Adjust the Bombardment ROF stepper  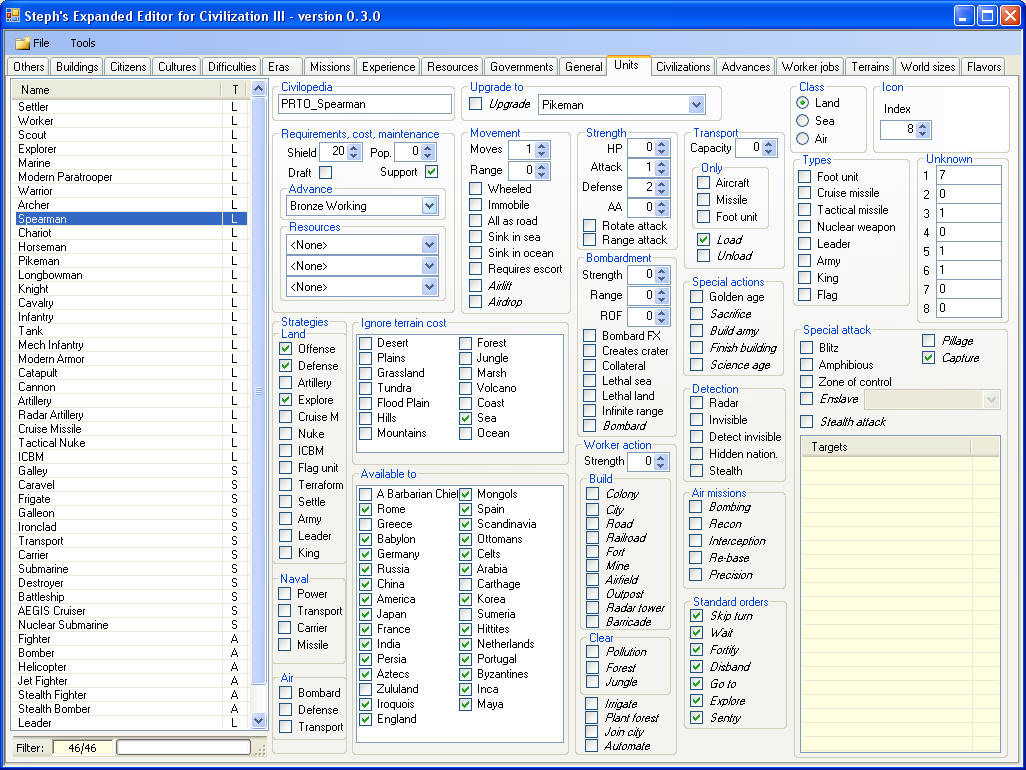pyautogui.click(x=662, y=316)
